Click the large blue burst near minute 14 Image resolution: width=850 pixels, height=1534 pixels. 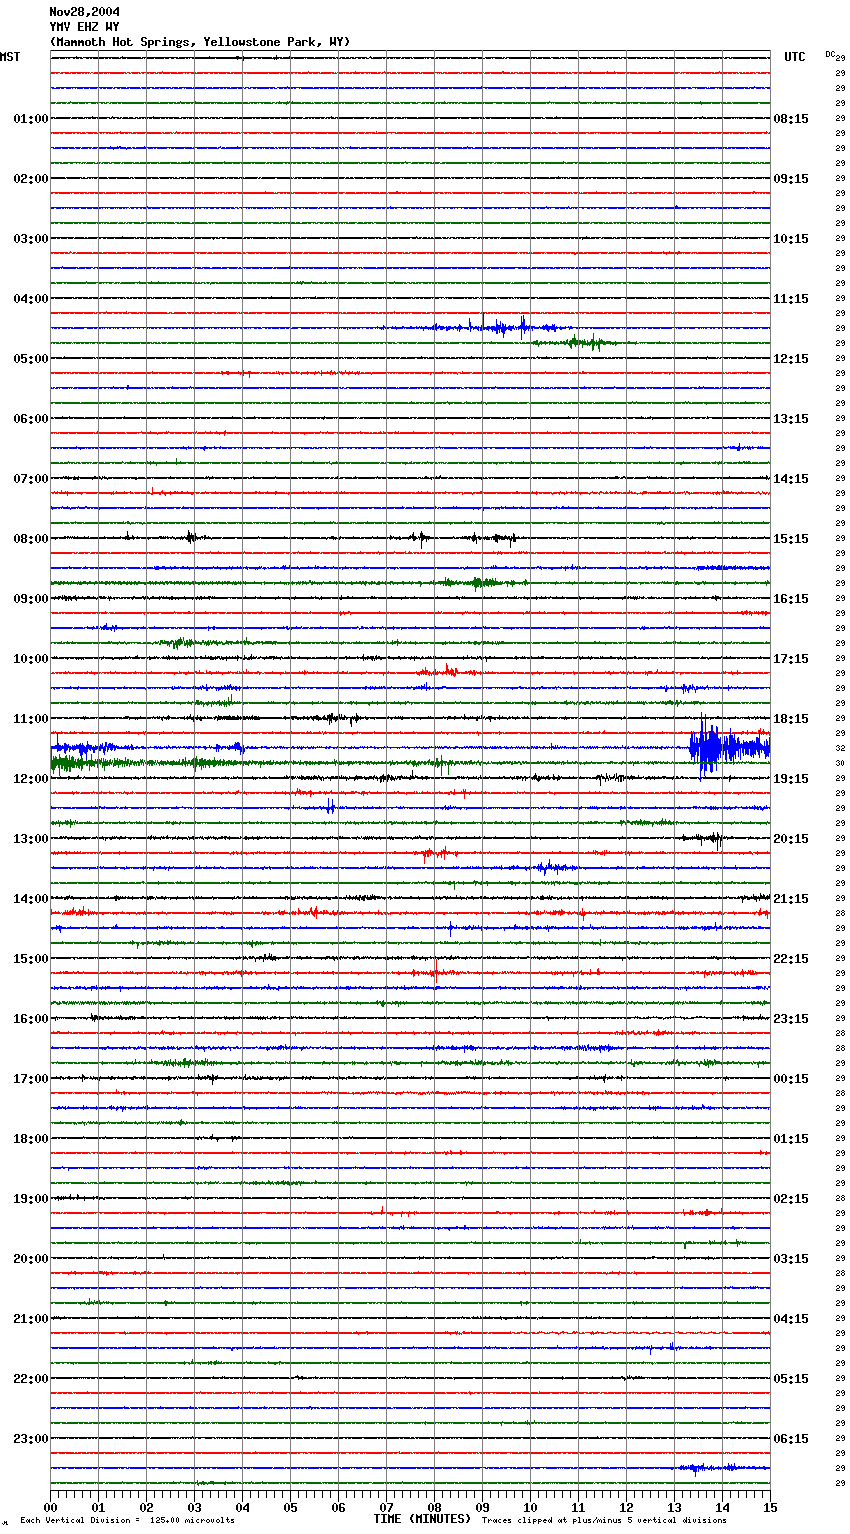pos(728,745)
